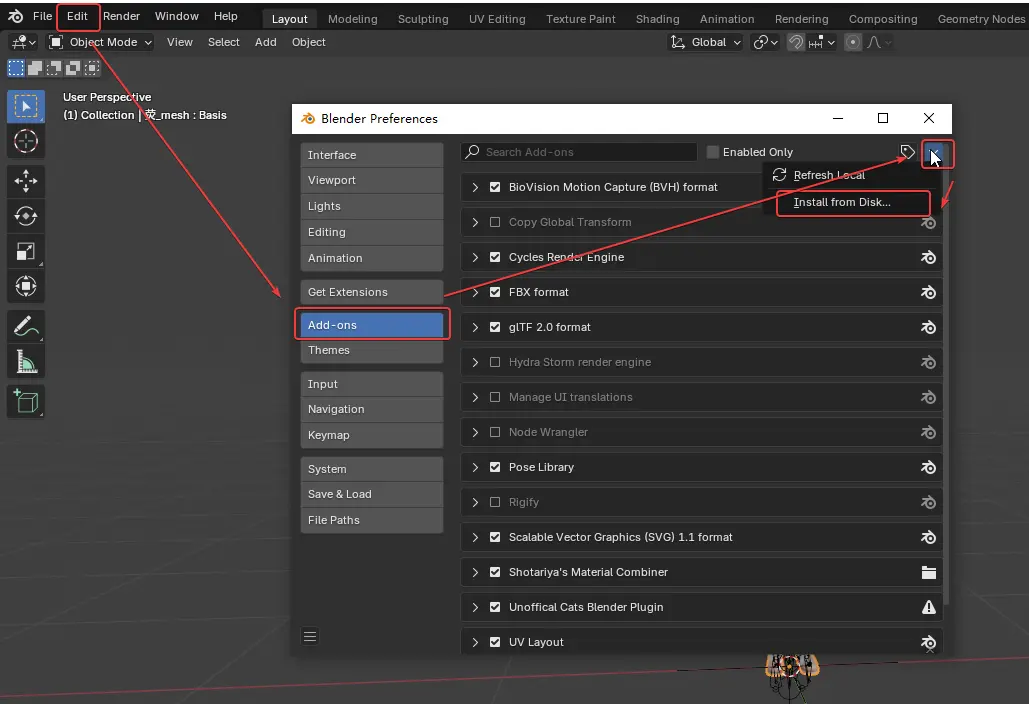The width and height of the screenshot is (1029, 704).
Task: Click Blender icon on Cycles Render Engine row
Action: tap(929, 257)
